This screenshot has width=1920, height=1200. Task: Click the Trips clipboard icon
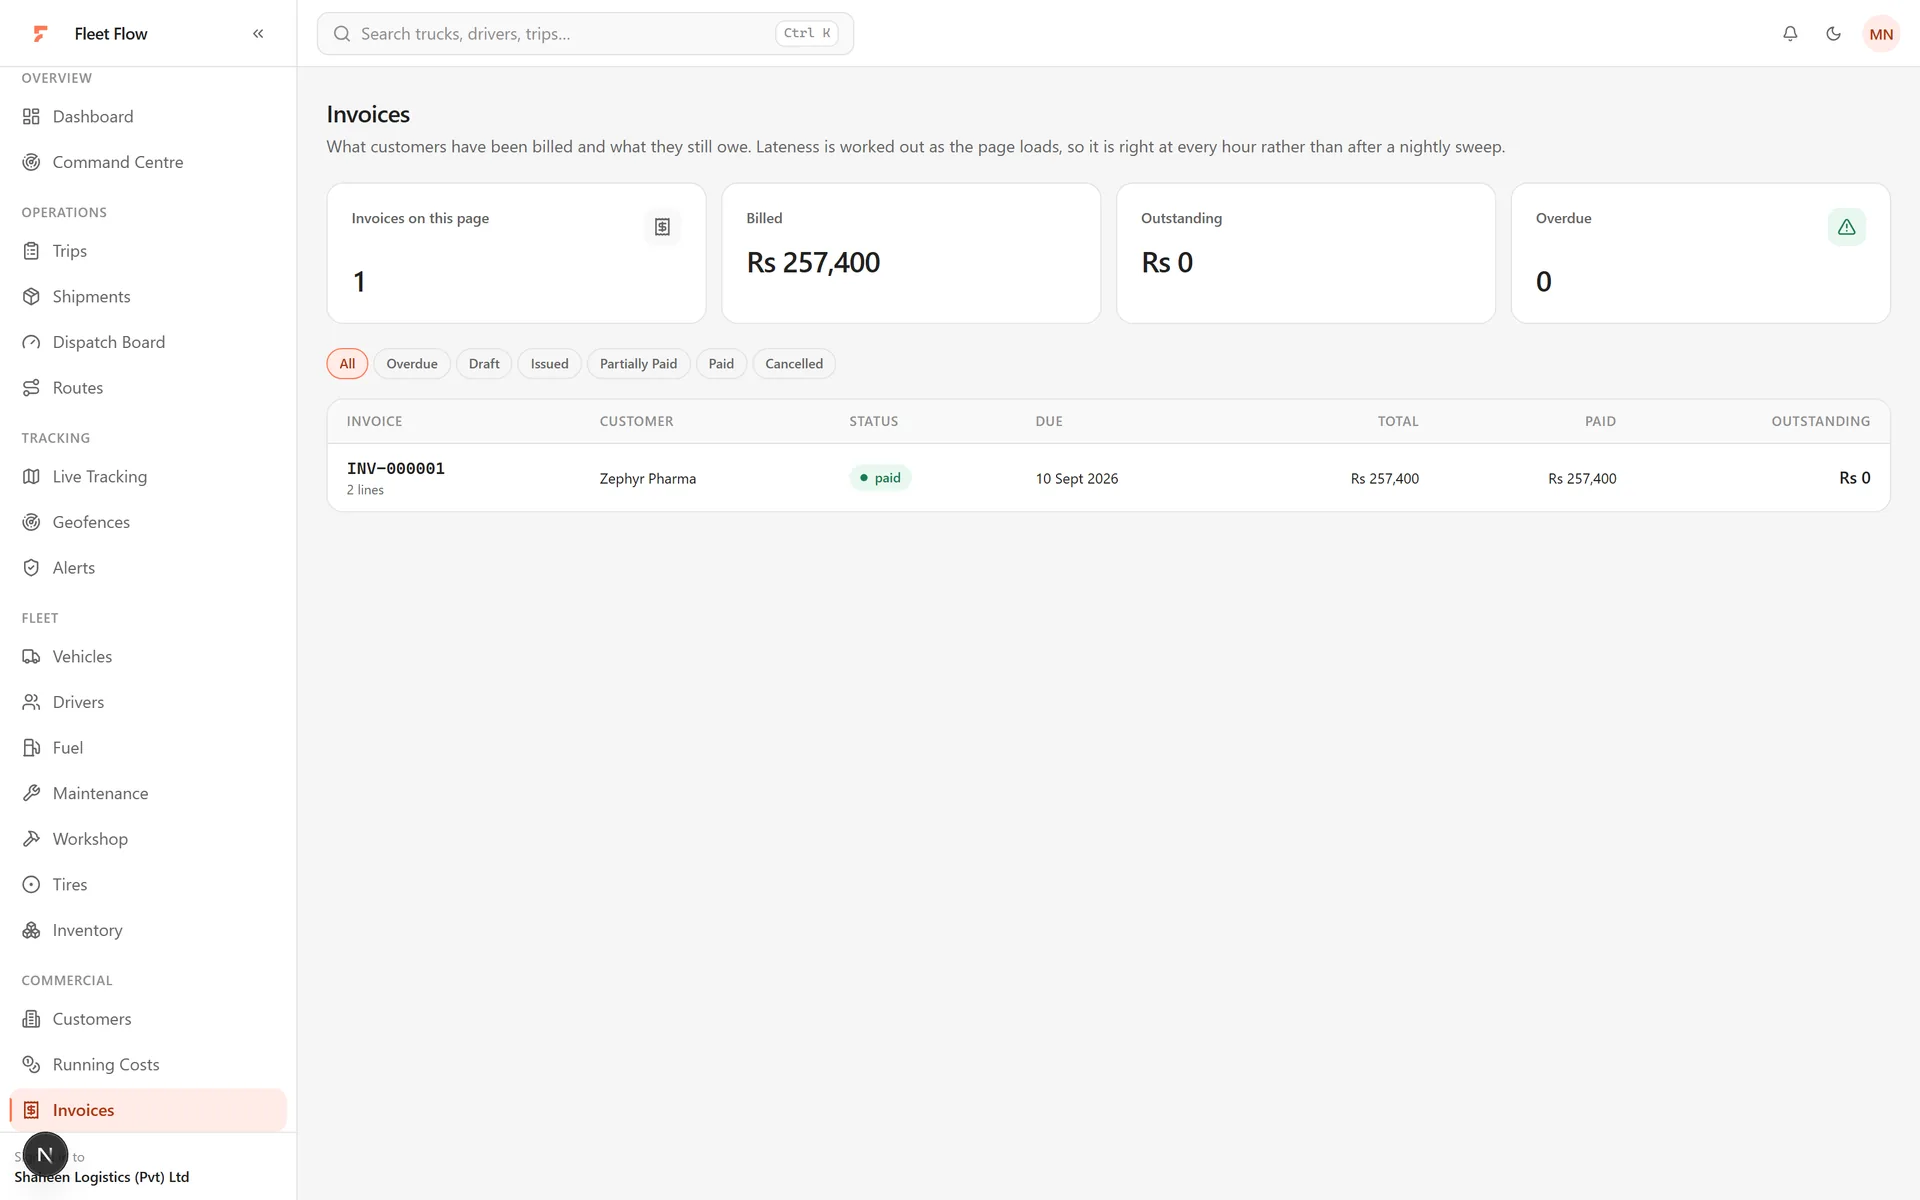pos(31,251)
